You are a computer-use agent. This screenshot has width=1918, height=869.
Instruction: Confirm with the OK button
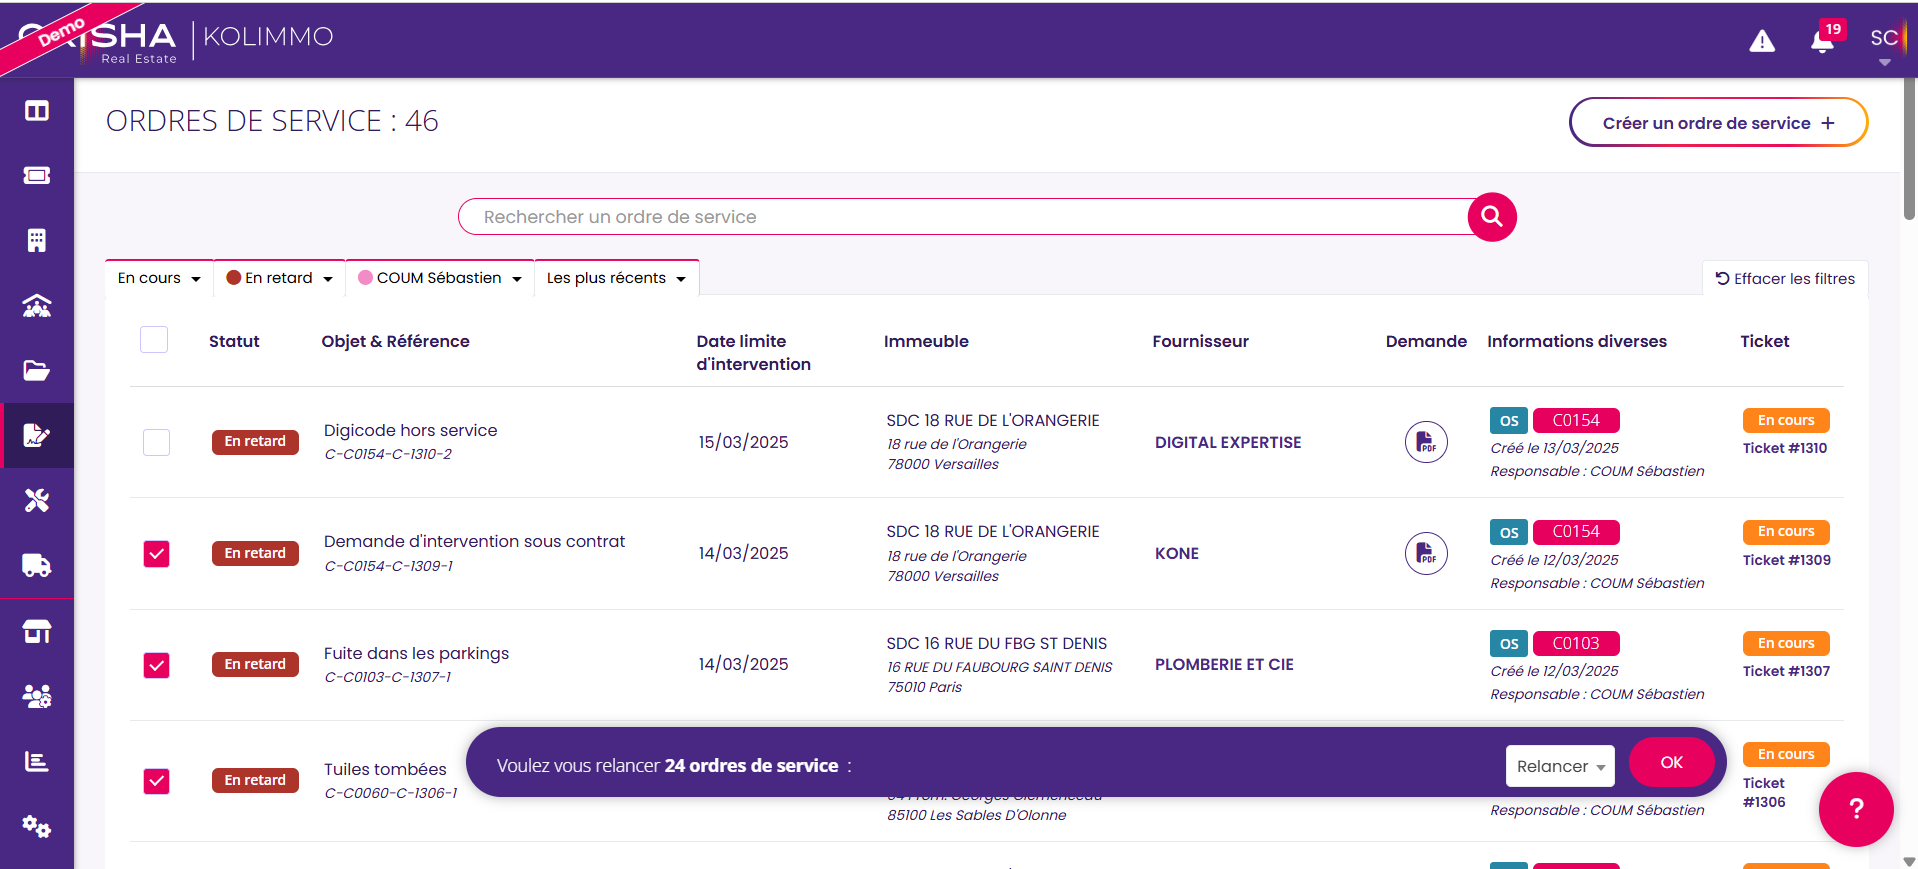point(1672,762)
